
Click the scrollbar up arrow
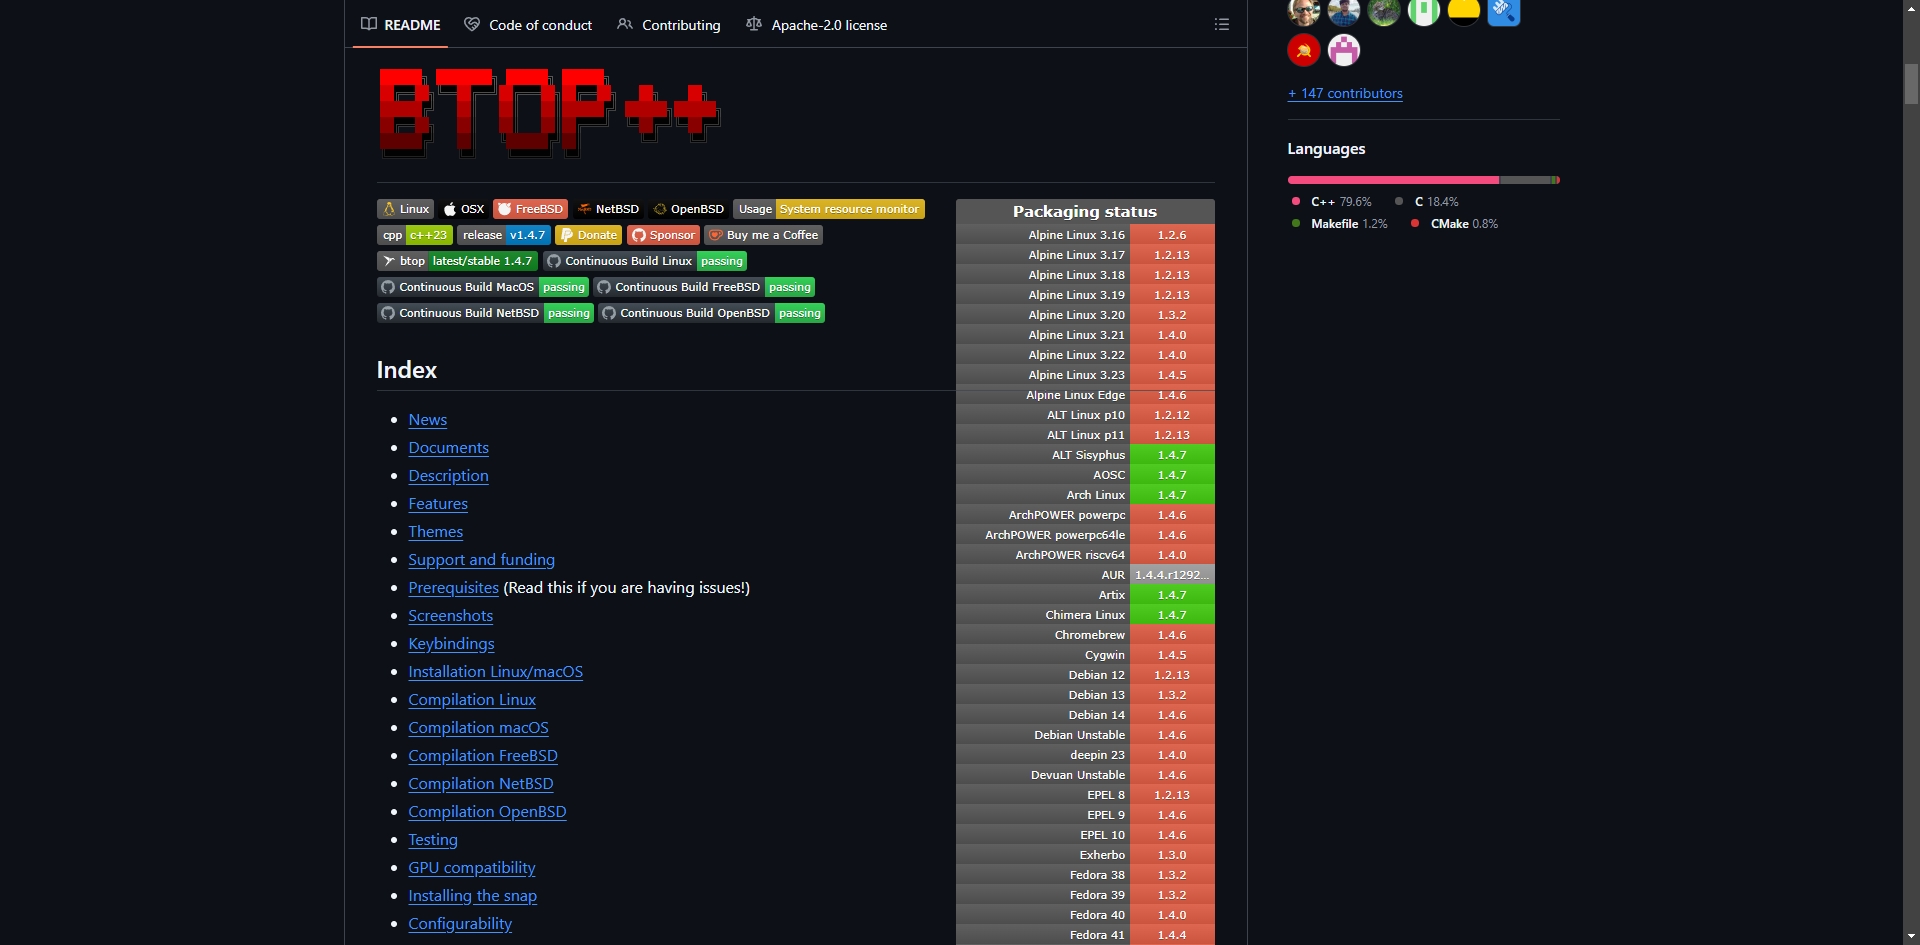click(x=1911, y=8)
